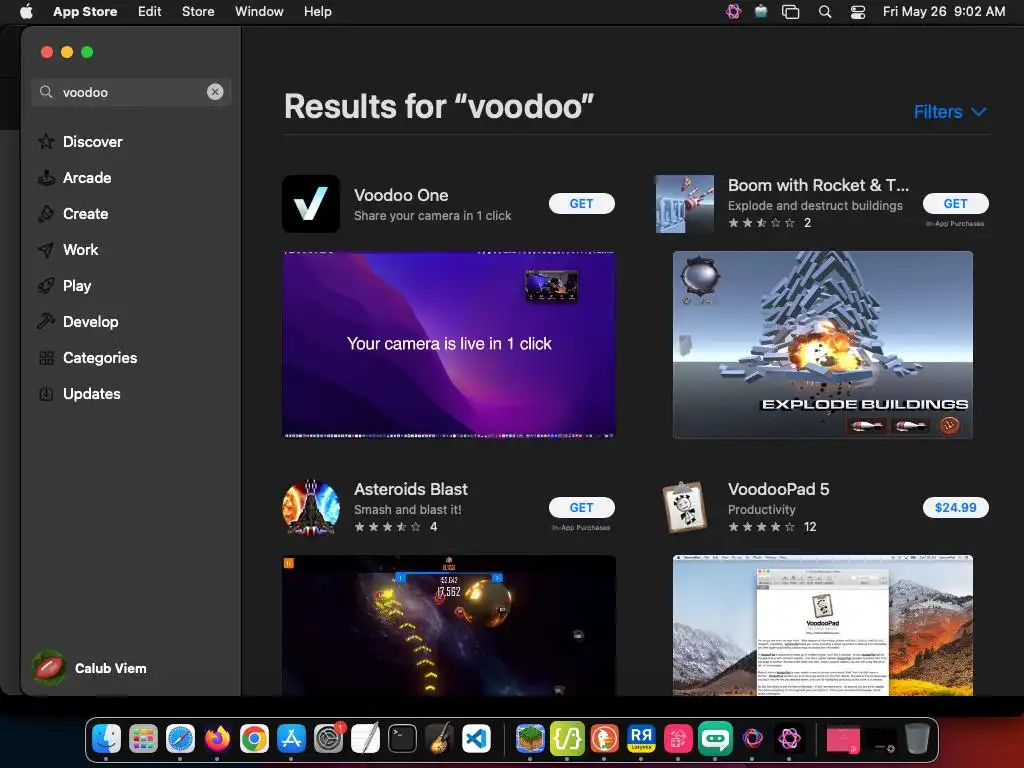Screen dimensions: 1024x768
Task: Expand the Filters dropdown
Action: [x=950, y=112]
